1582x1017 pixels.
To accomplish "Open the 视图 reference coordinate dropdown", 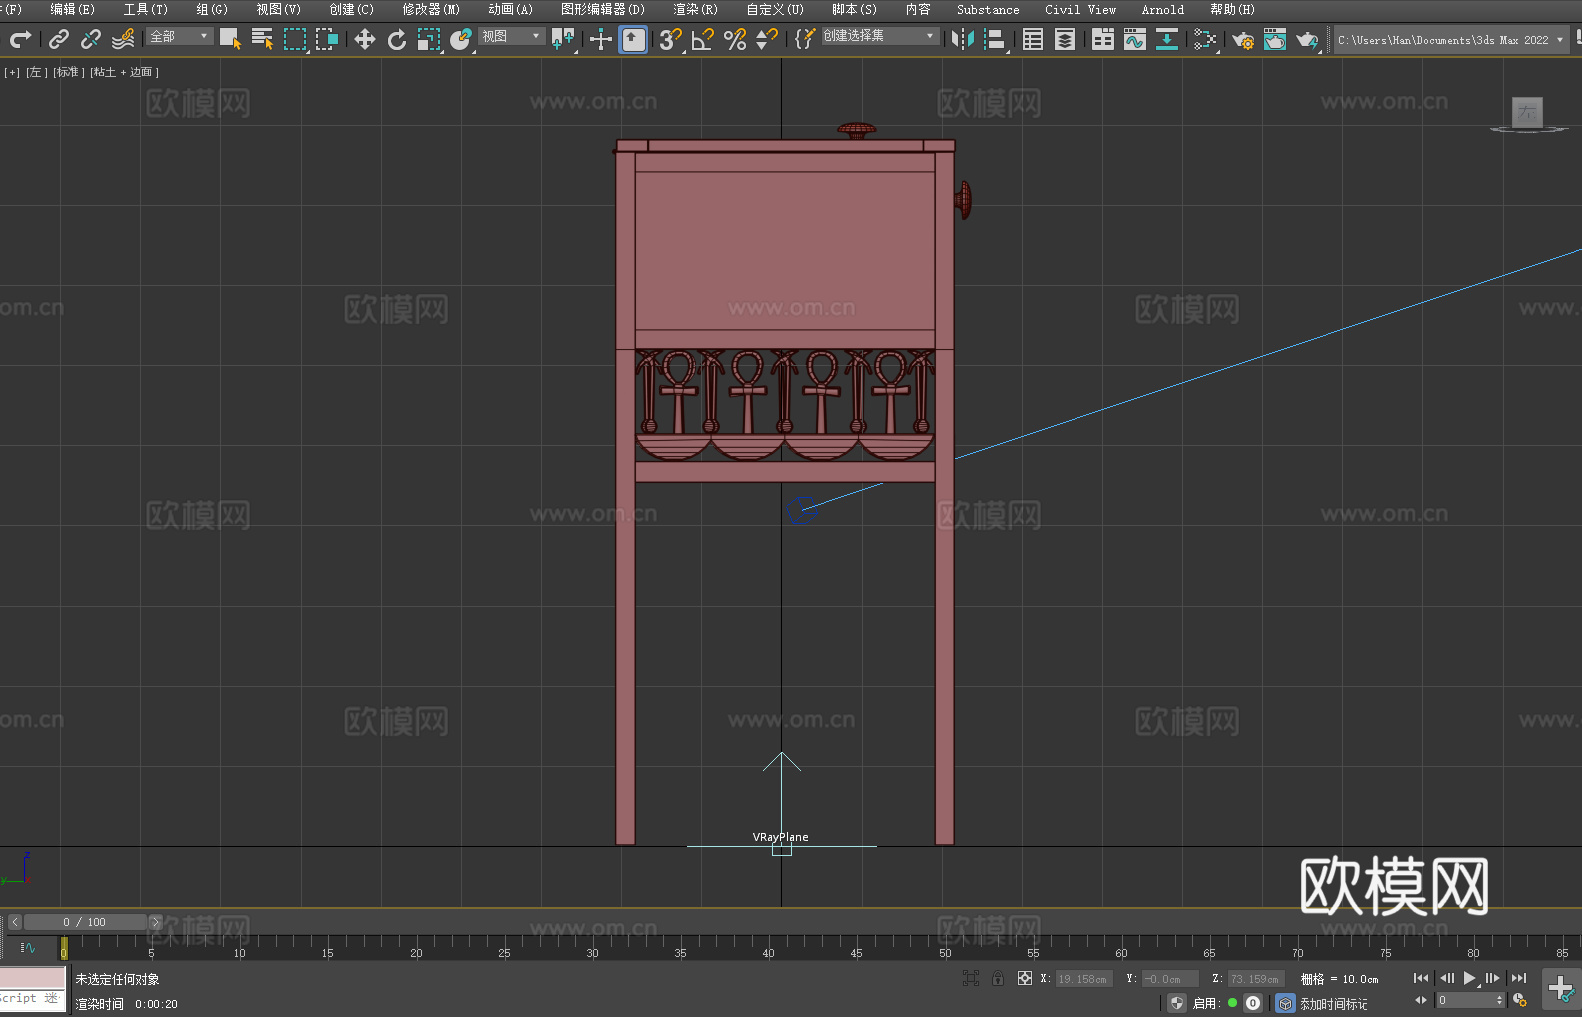I will (511, 36).
